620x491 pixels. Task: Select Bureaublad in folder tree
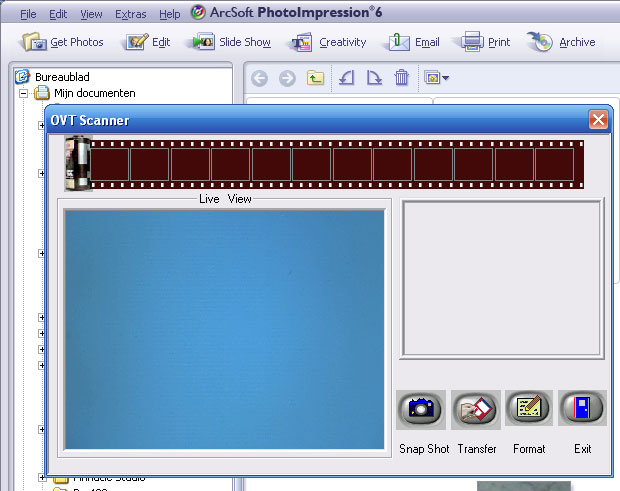click(62, 77)
